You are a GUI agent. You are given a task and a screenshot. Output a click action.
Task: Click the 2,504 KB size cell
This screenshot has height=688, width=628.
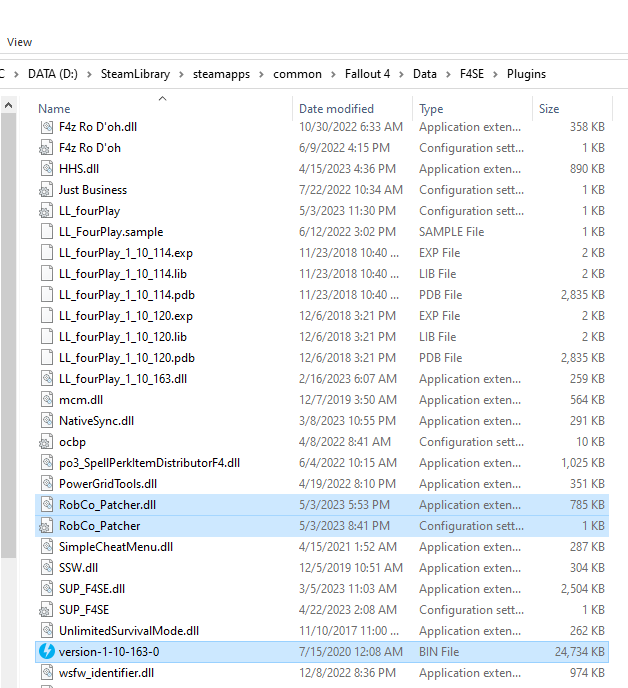click(x=582, y=589)
